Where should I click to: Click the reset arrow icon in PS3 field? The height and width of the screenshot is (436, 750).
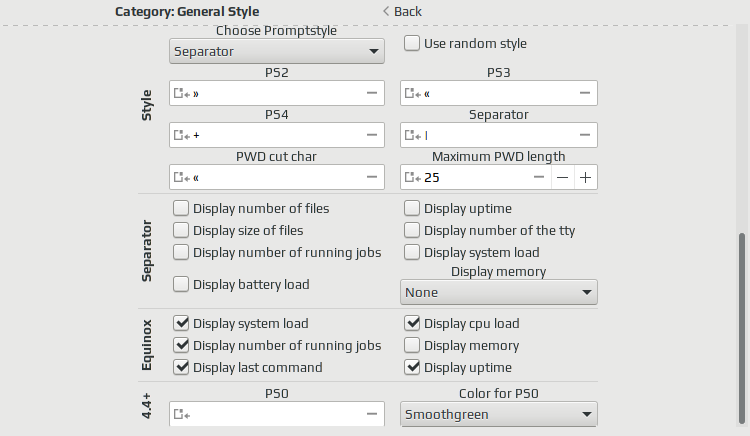click(x=413, y=93)
